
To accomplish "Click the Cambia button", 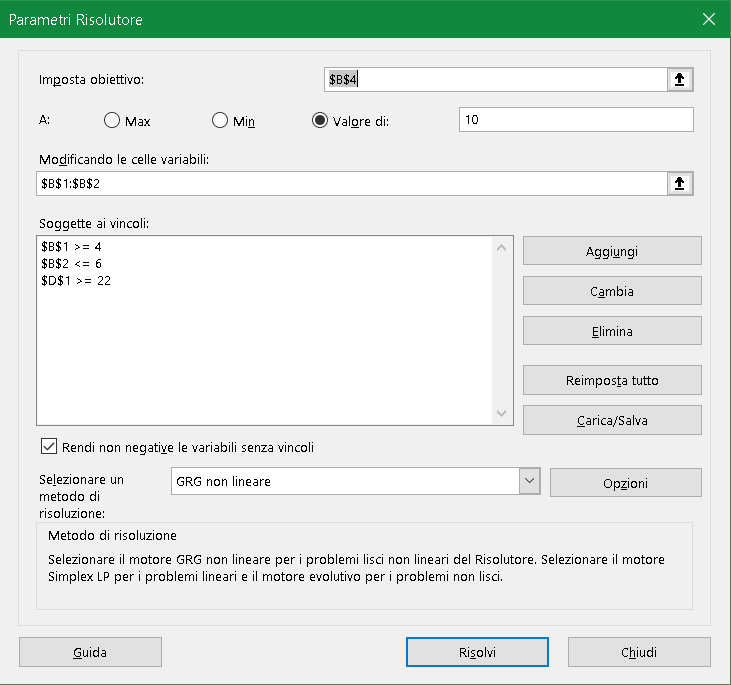I will [x=612, y=291].
